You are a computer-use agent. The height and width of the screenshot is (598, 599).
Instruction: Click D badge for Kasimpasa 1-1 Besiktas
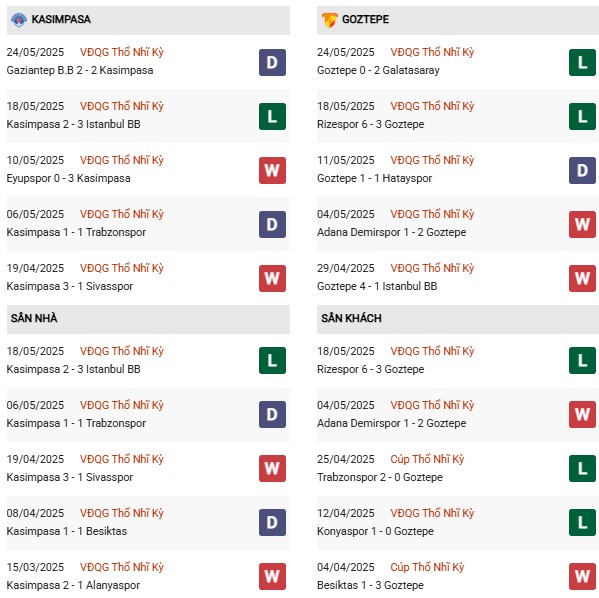click(x=272, y=522)
